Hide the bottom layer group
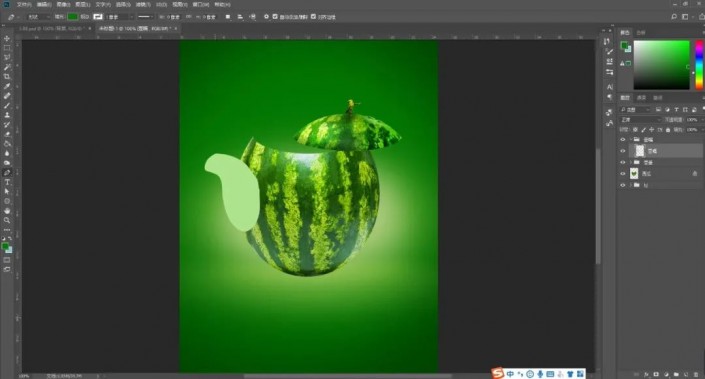 click(623, 185)
